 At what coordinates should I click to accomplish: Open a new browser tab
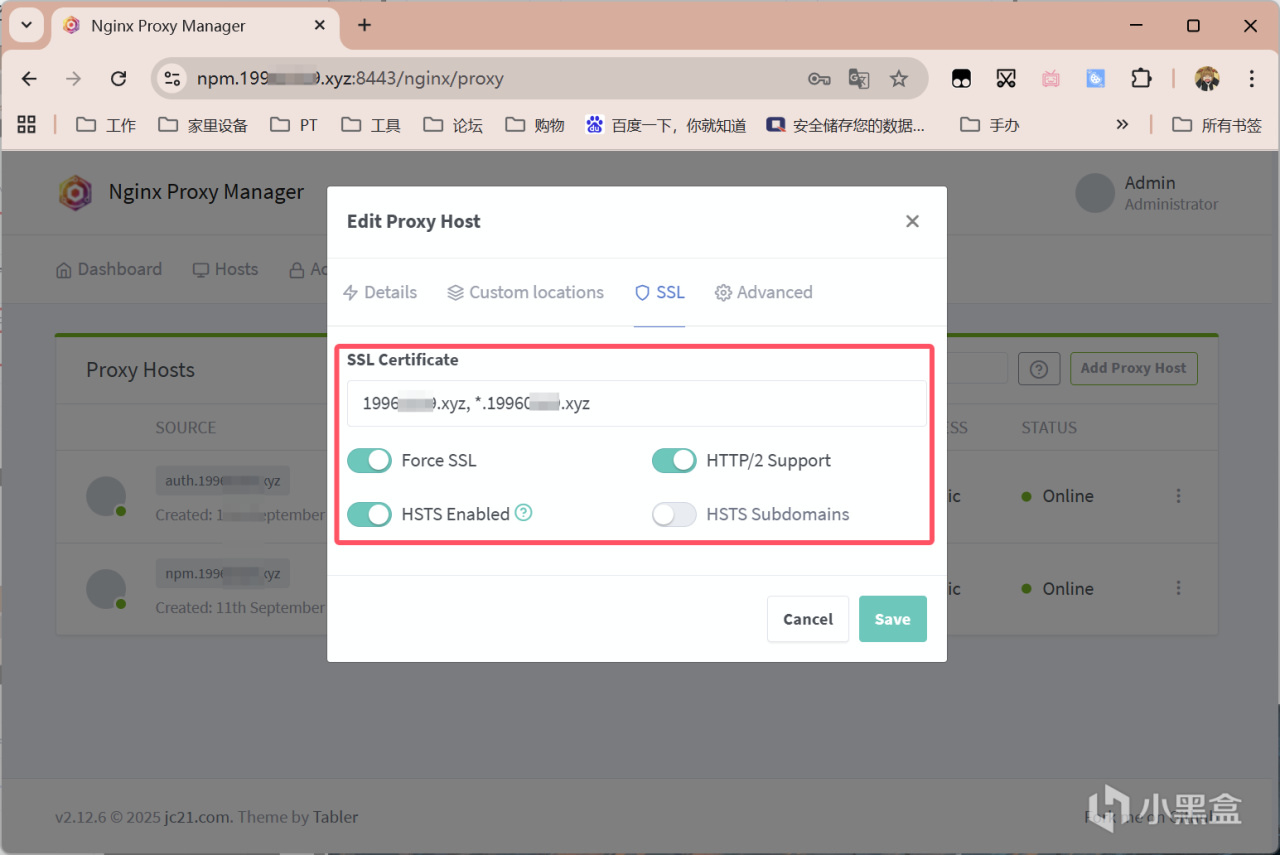(x=364, y=25)
